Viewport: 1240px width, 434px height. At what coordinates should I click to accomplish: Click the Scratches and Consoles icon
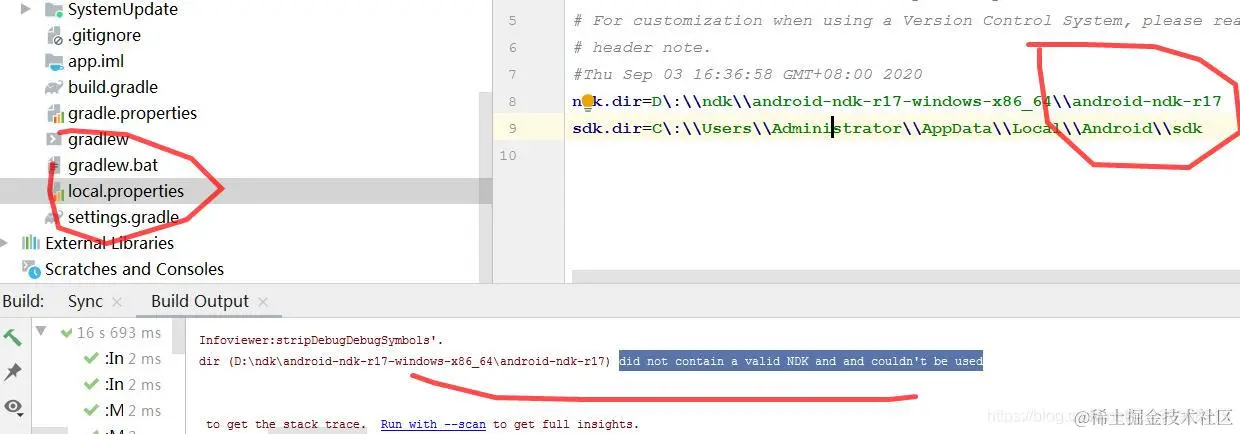point(30,269)
